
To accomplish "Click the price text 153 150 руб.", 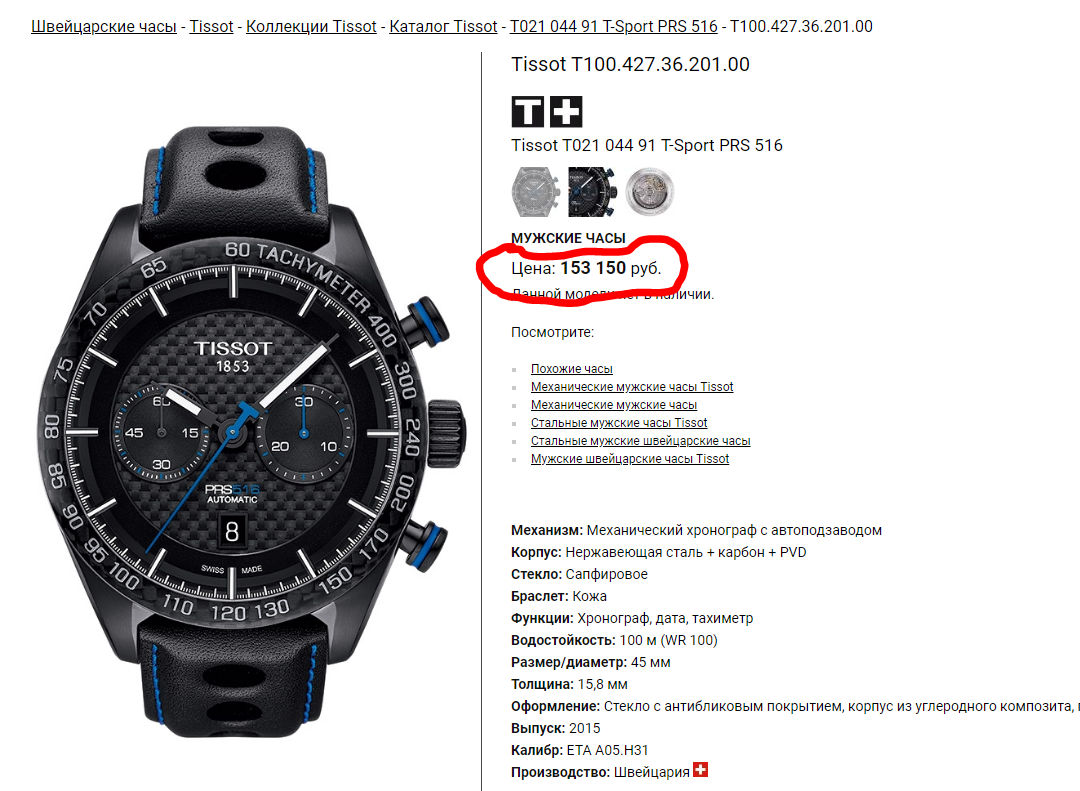I will coord(610,268).
